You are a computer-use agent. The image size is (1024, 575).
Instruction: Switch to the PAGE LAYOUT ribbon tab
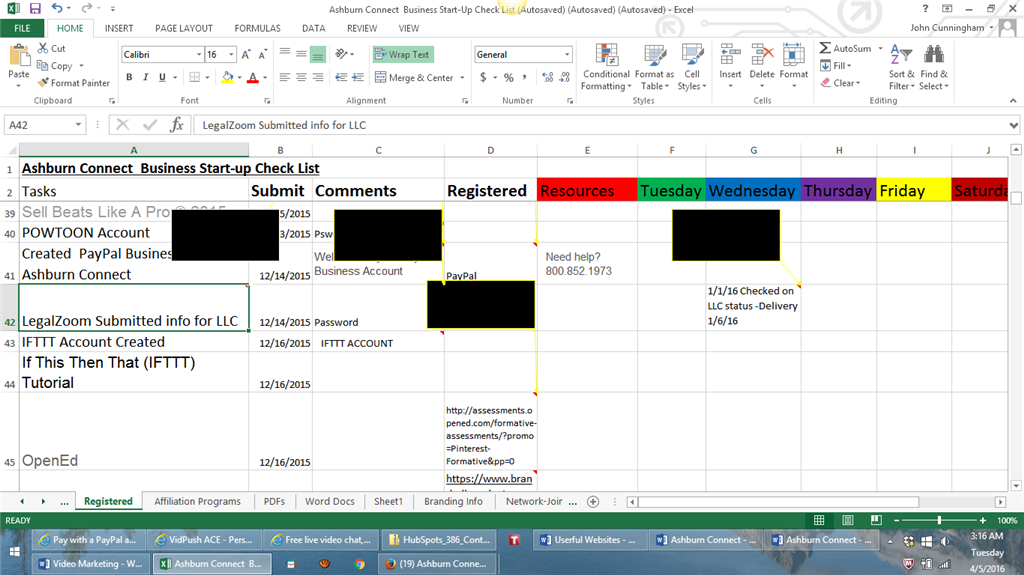184,28
